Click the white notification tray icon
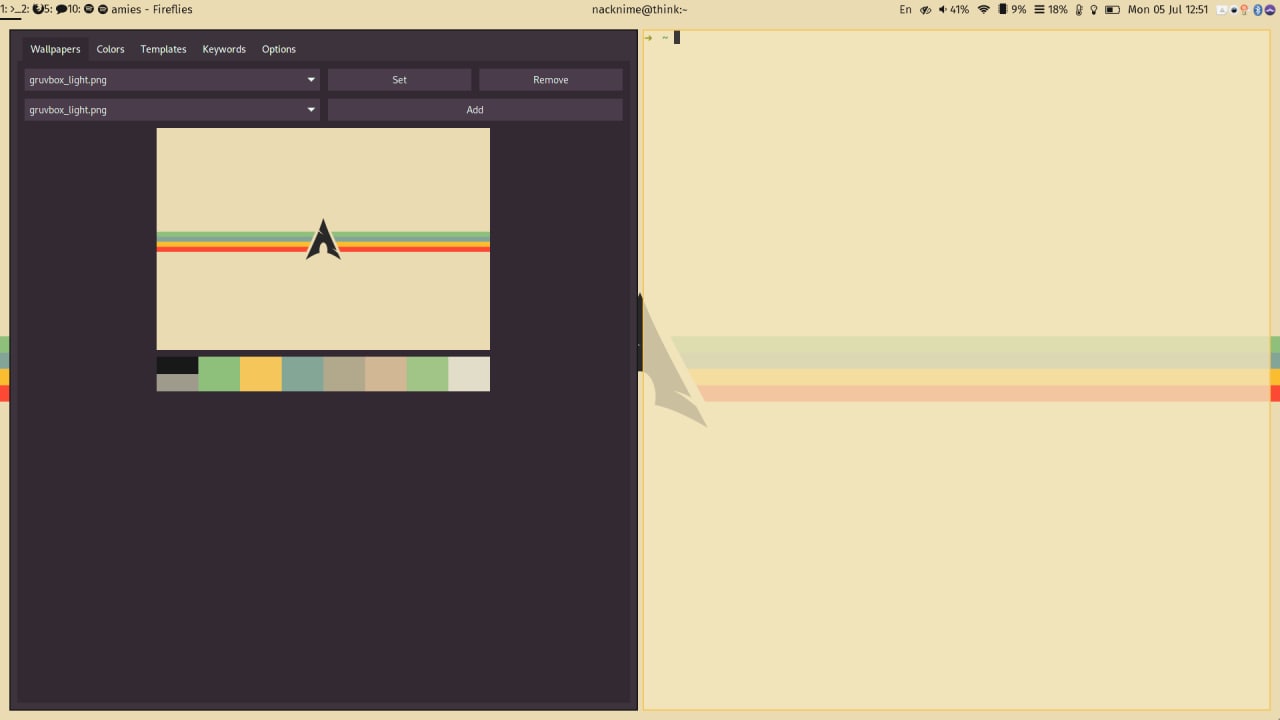 1222,10
